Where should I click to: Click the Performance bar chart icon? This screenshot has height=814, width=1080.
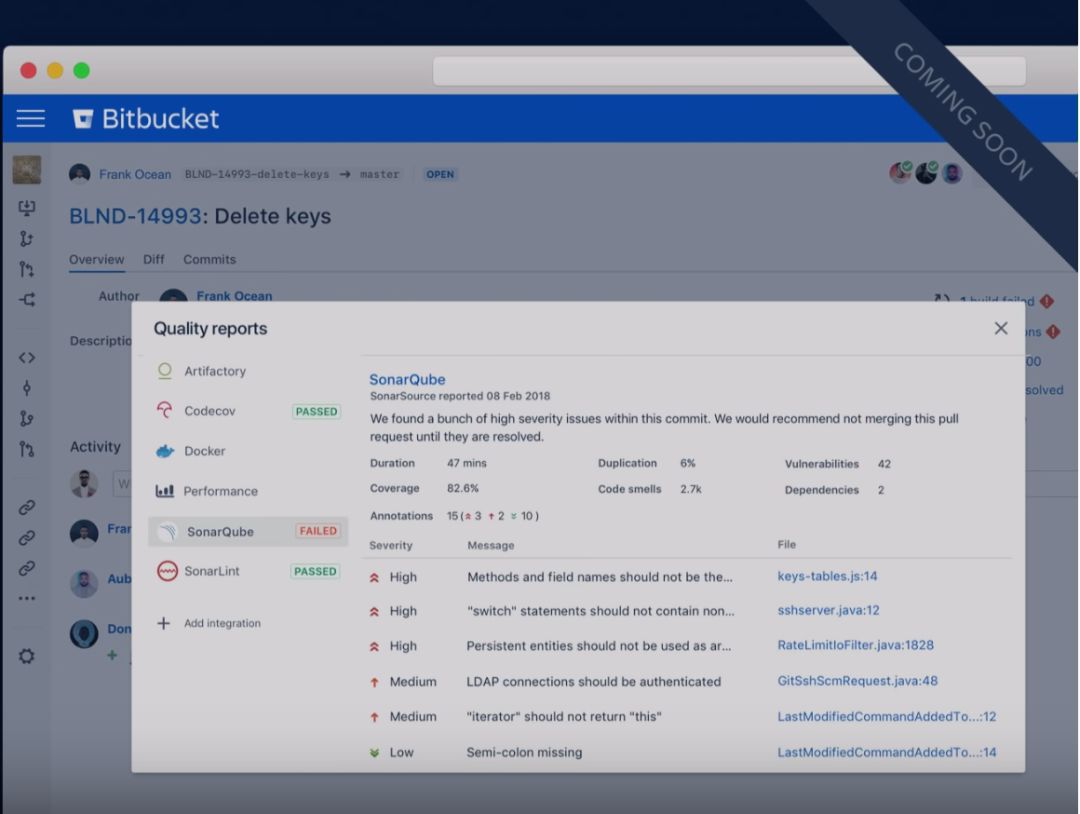(x=165, y=491)
